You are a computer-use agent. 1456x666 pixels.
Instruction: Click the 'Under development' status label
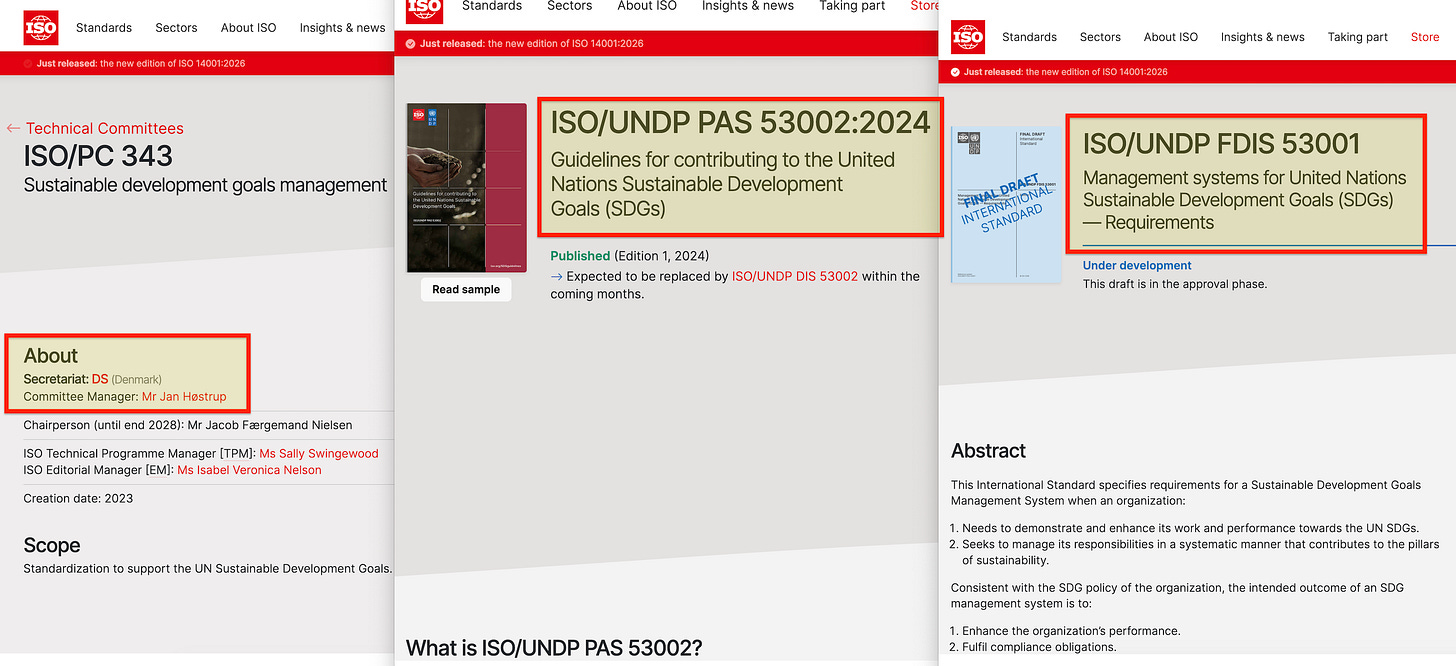pyautogui.click(x=1137, y=265)
